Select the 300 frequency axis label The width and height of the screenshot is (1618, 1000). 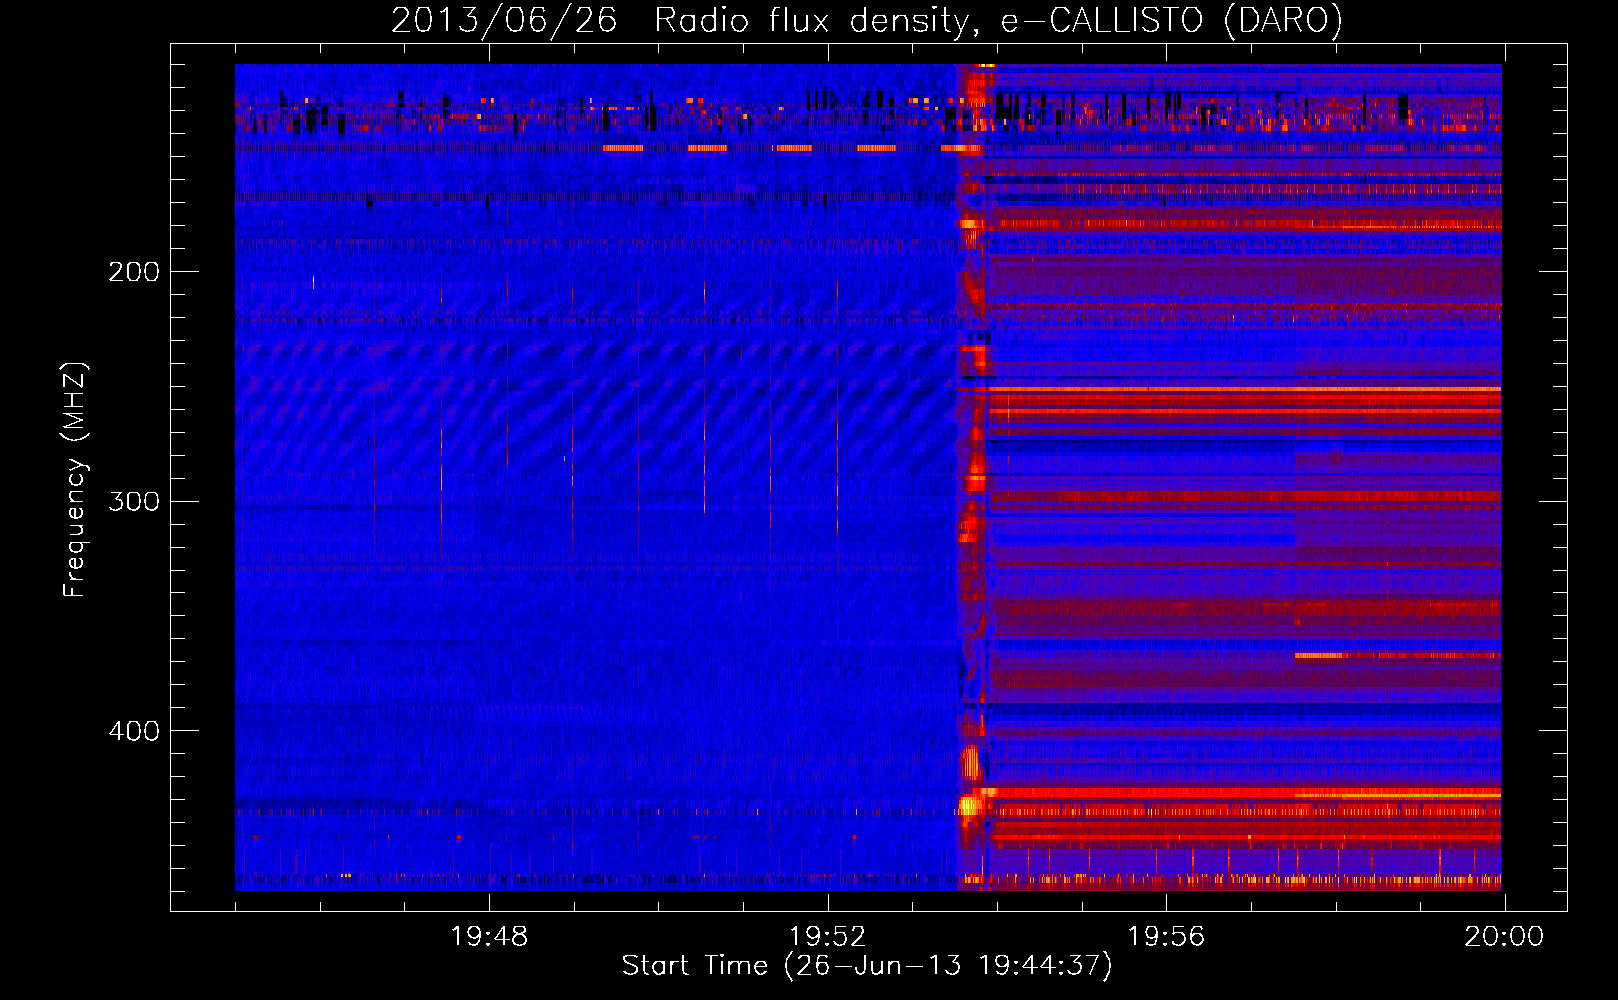tap(133, 501)
